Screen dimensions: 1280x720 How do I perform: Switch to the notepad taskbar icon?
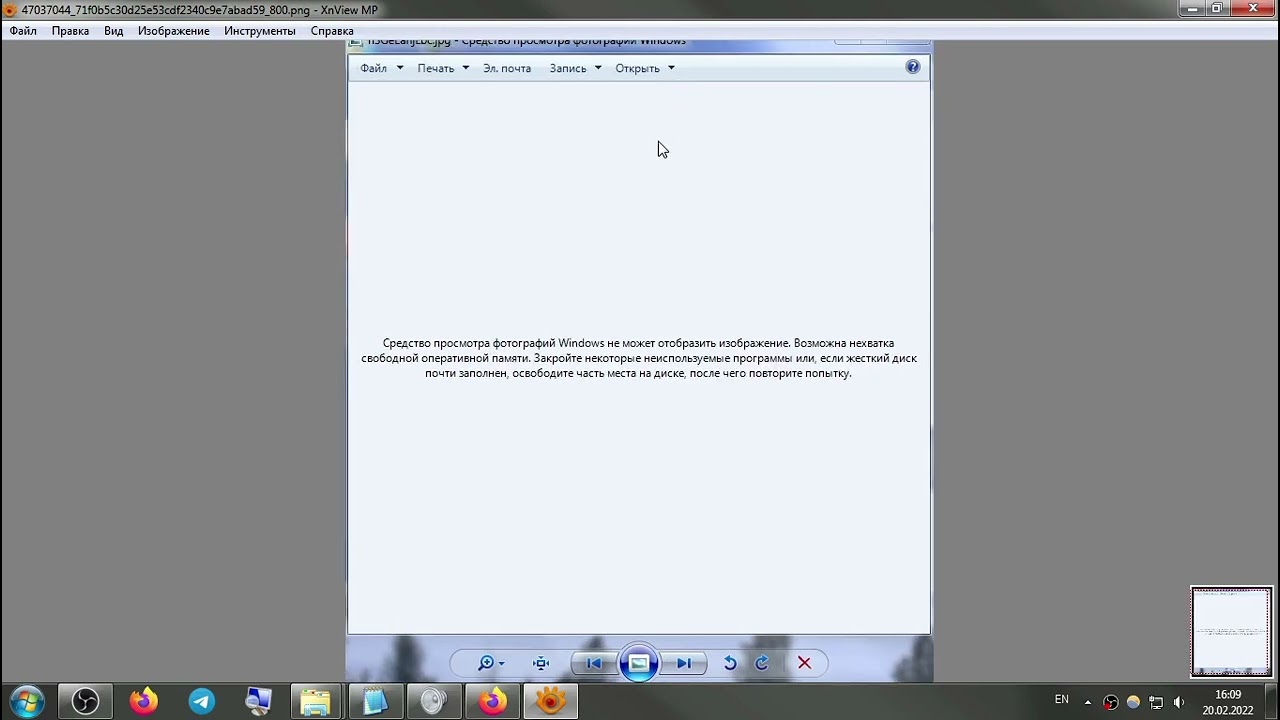[x=375, y=701]
